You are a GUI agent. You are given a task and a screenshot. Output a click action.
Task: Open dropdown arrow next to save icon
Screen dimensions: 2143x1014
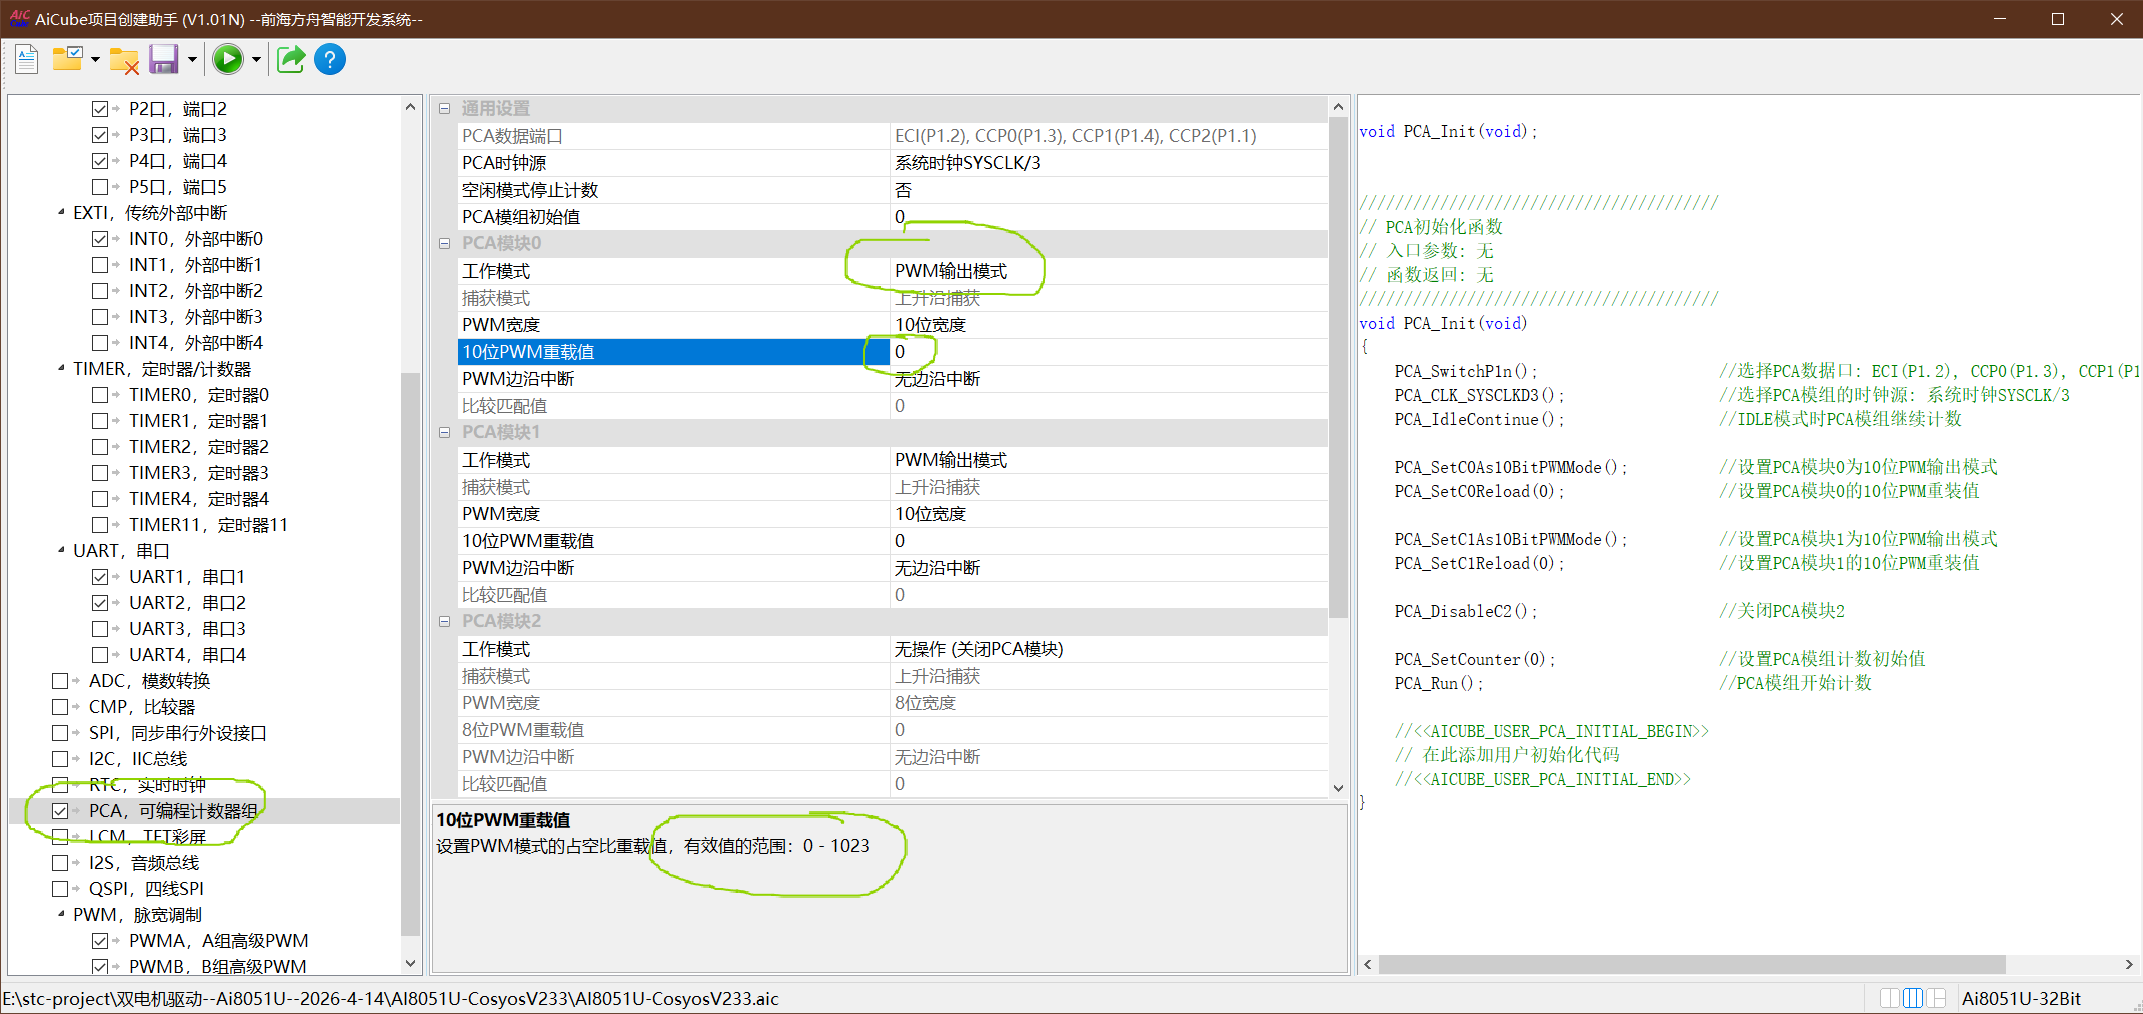pyautogui.click(x=192, y=60)
